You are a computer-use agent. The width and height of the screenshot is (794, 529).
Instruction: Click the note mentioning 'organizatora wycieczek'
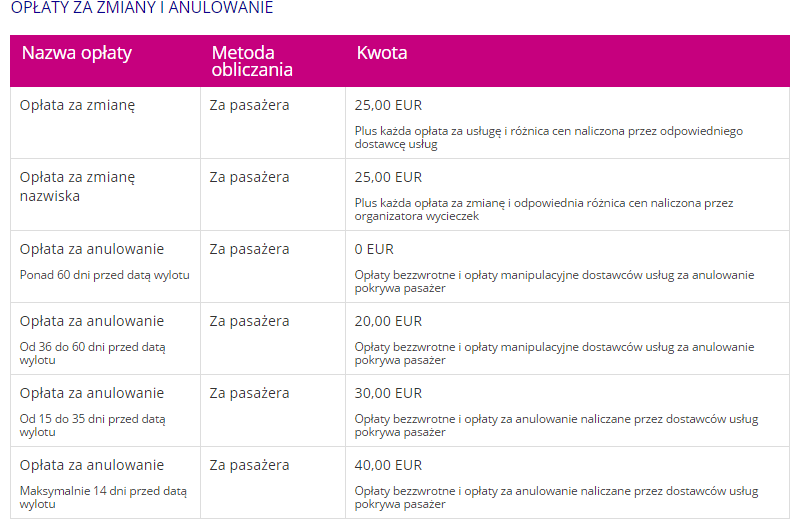(544, 210)
